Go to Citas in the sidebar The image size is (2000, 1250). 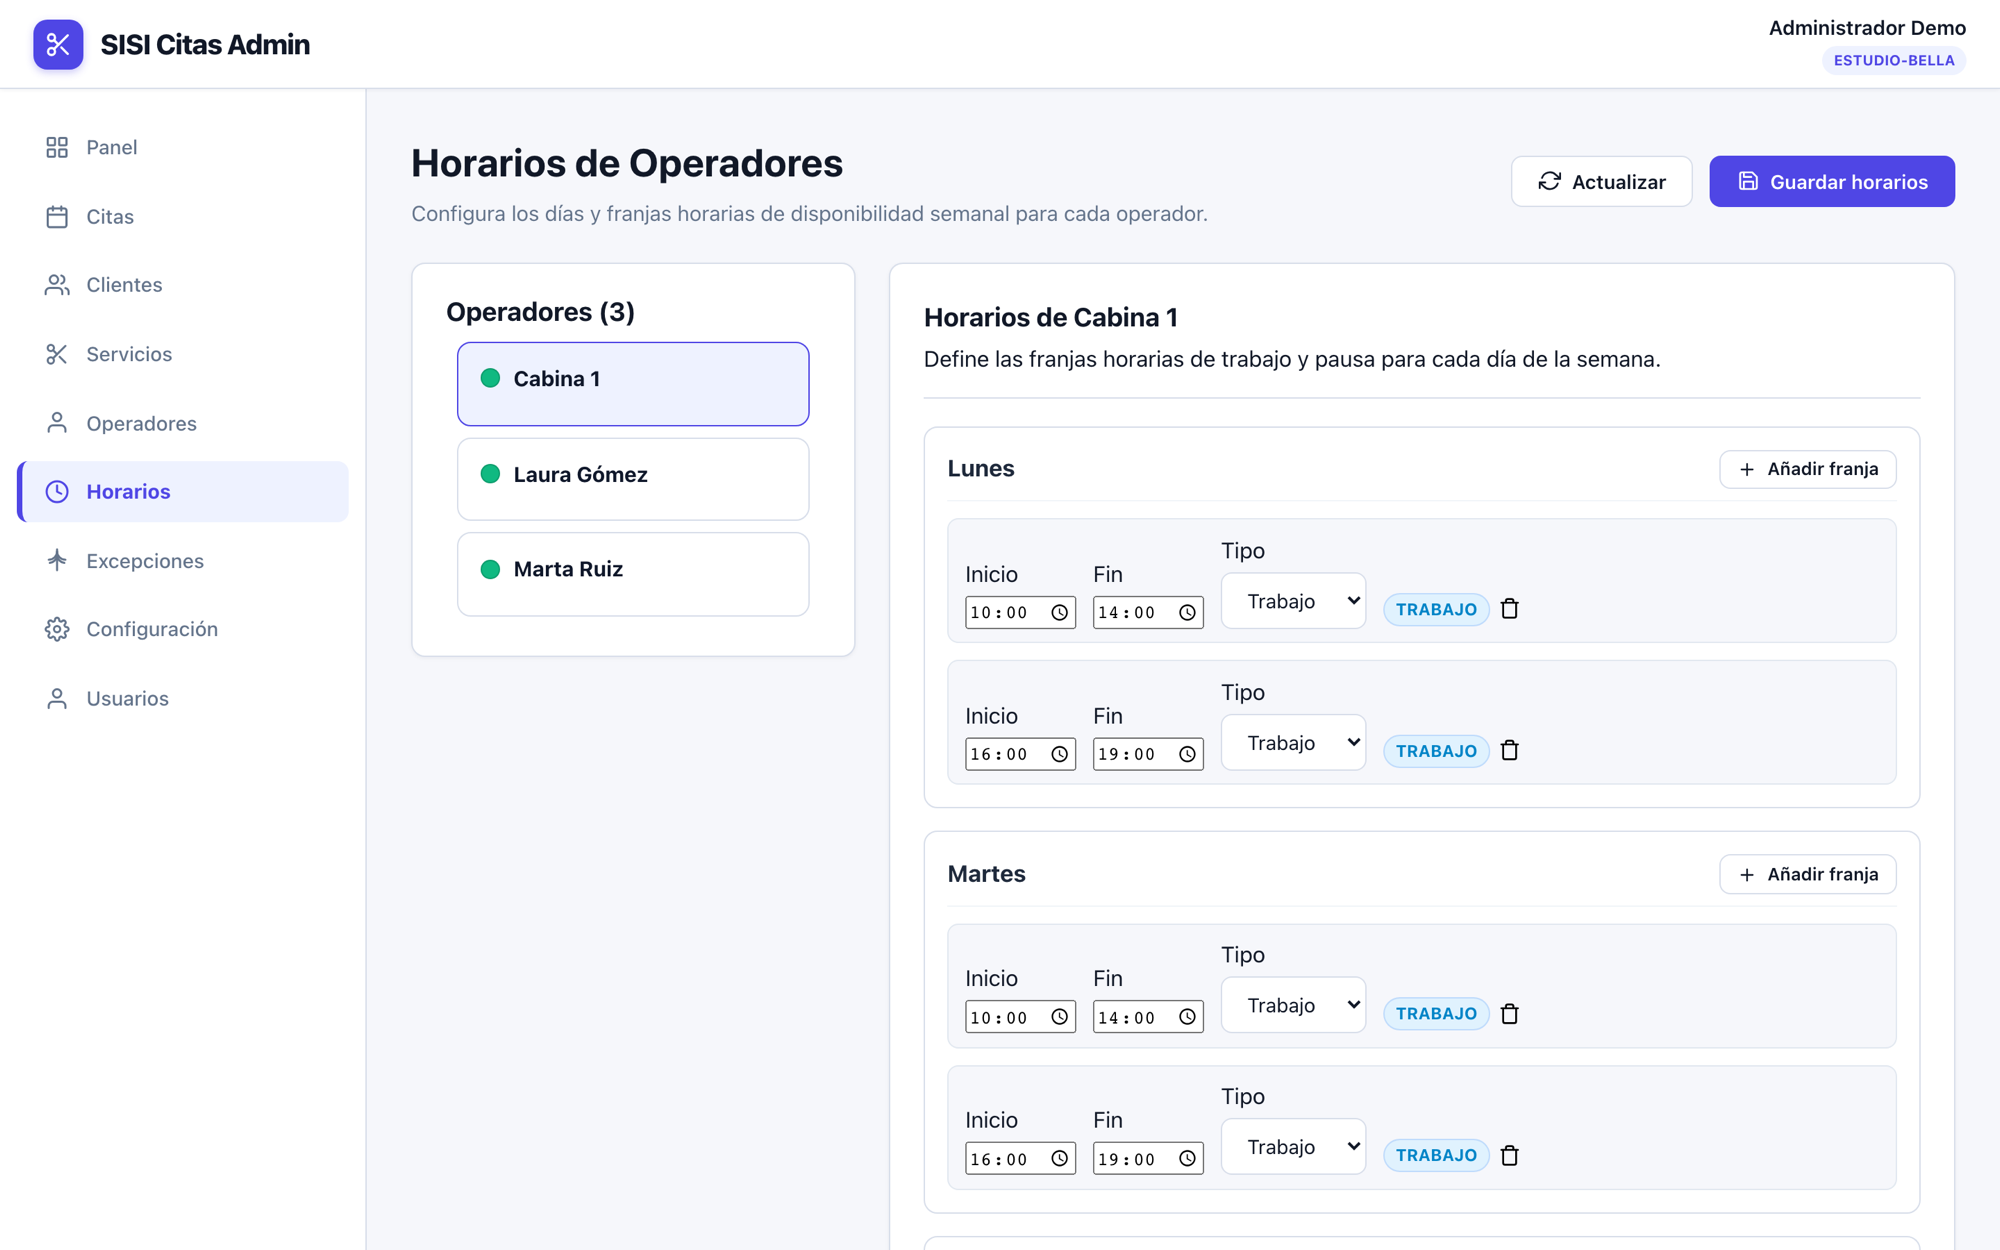(183, 216)
